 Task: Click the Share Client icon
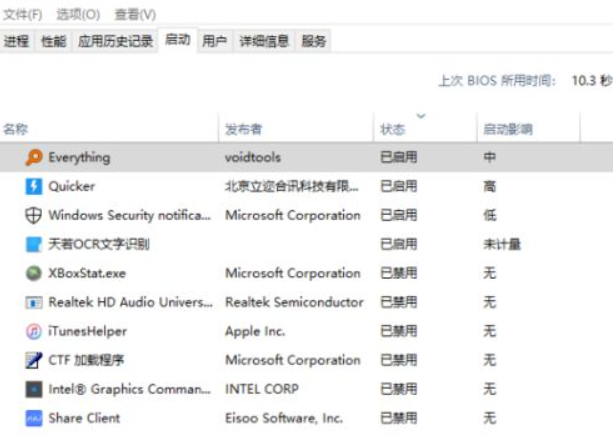[x=34, y=418]
